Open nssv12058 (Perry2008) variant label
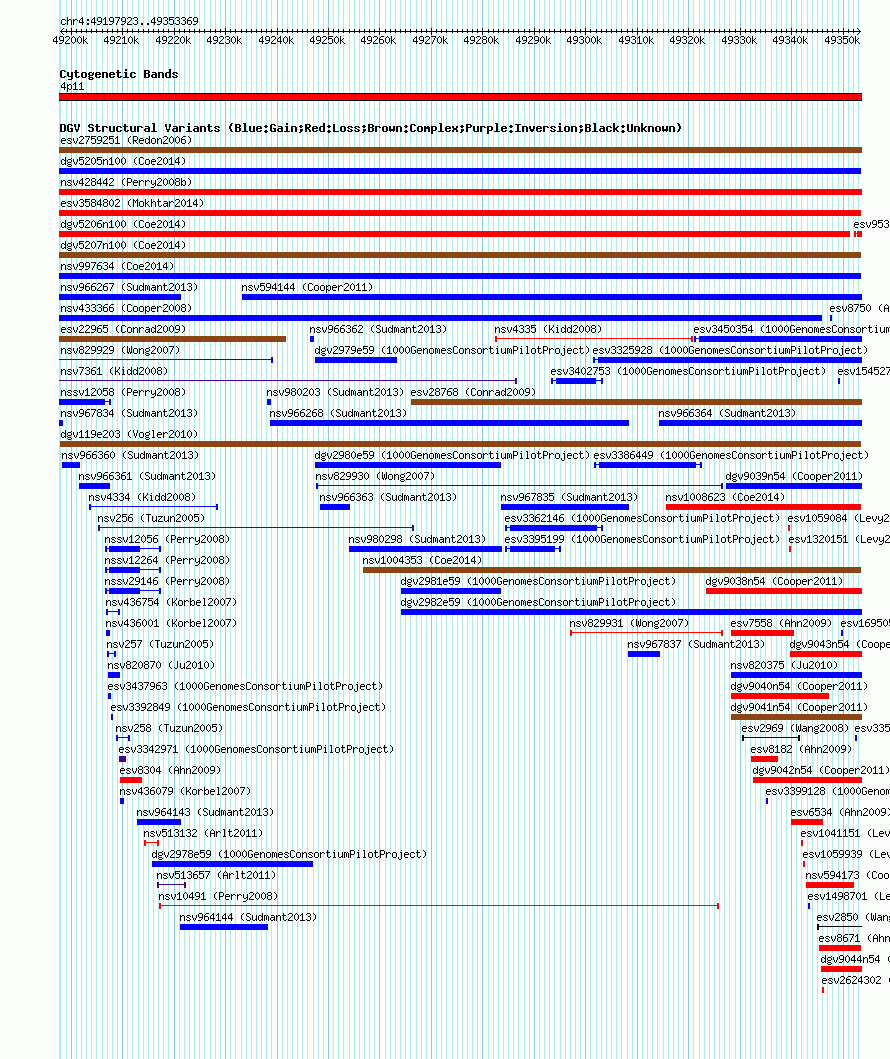The width and height of the screenshot is (890, 1059). [123, 392]
